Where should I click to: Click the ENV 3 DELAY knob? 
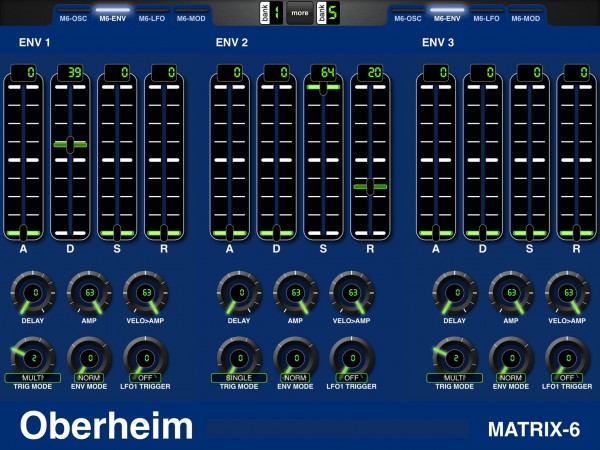pos(455,293)
